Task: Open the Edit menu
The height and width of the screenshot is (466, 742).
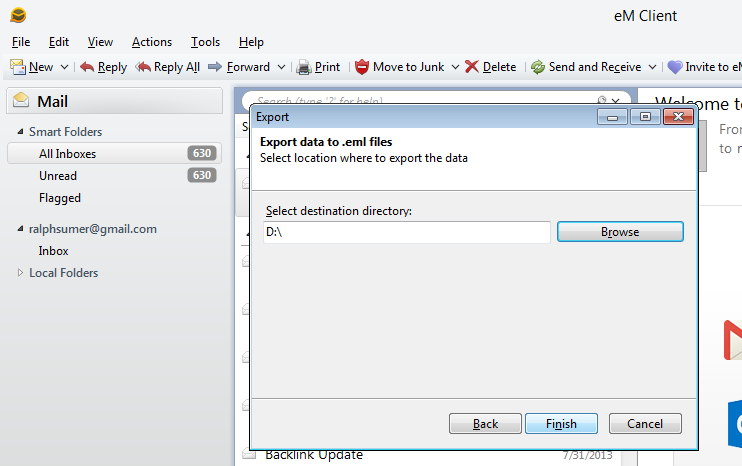Action: coord(59,42)
